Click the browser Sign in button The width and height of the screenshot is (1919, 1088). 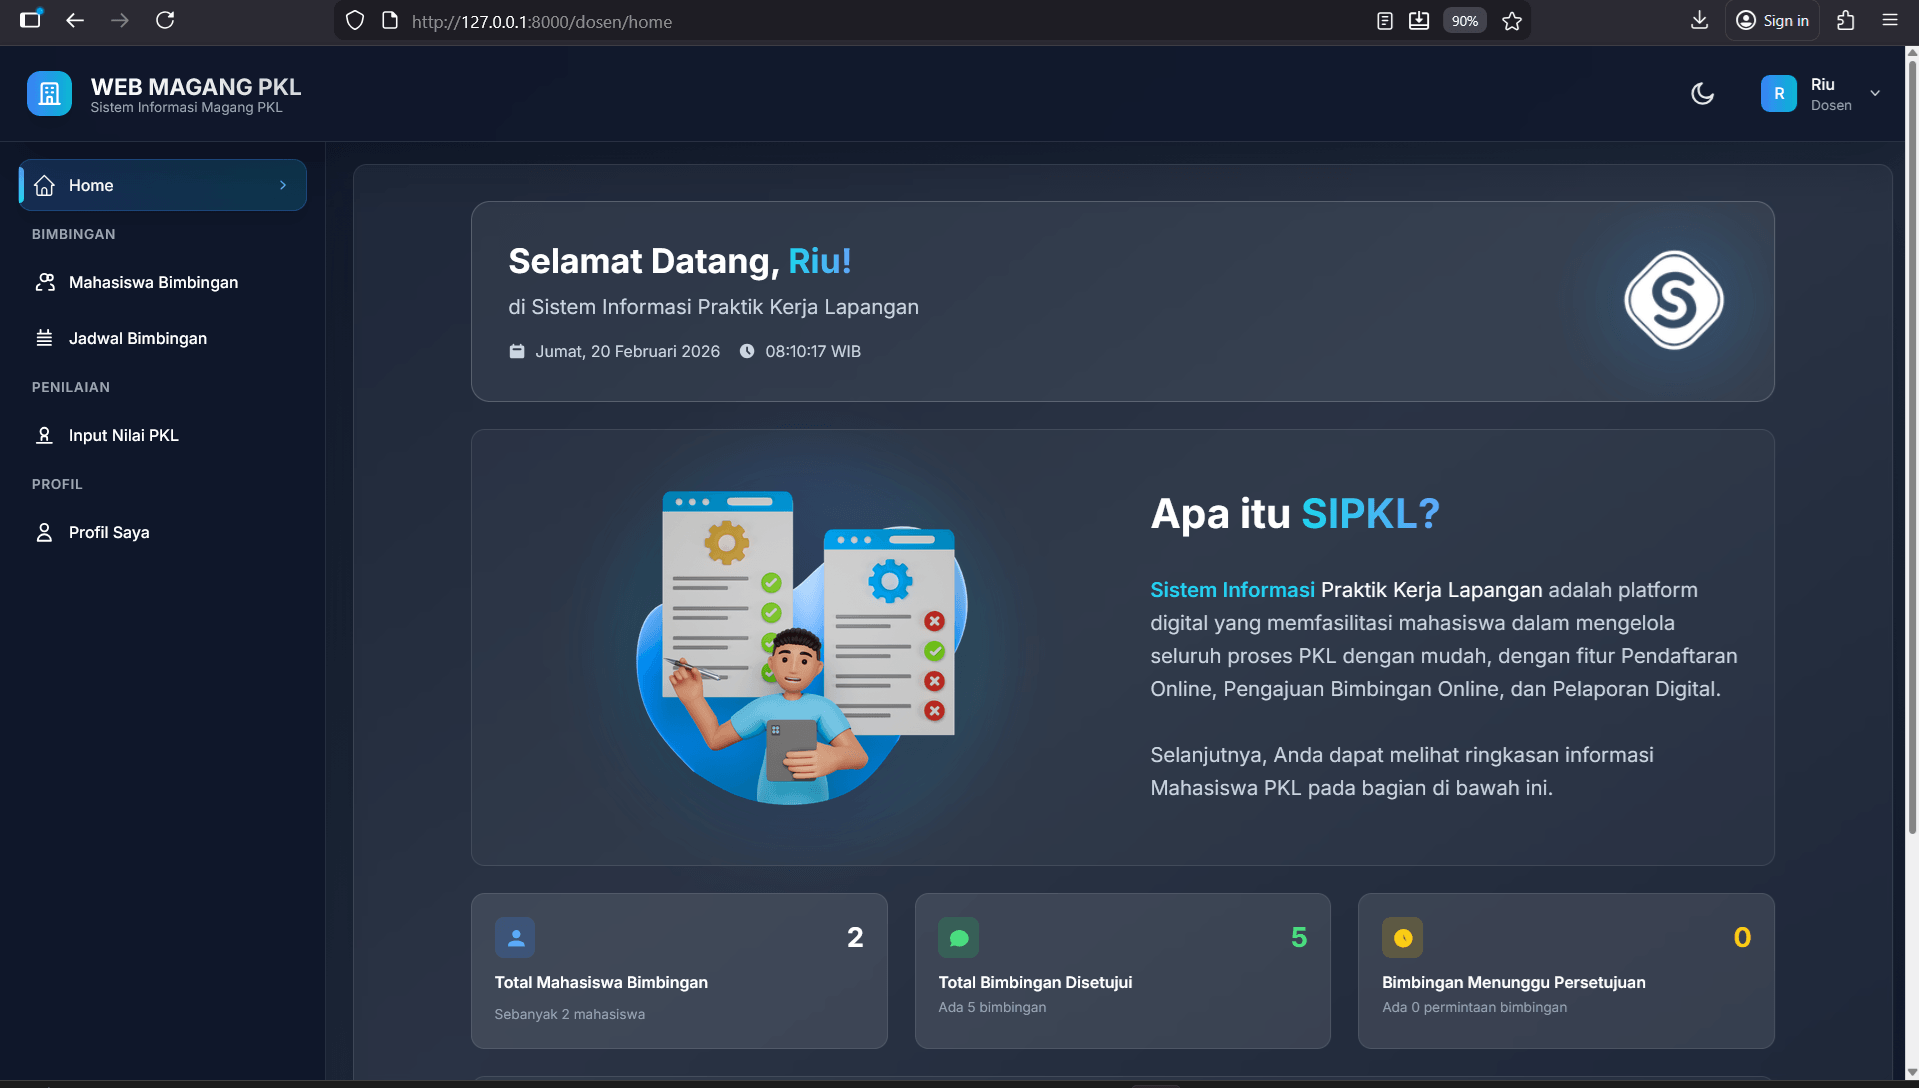(x=1772, y=21)
